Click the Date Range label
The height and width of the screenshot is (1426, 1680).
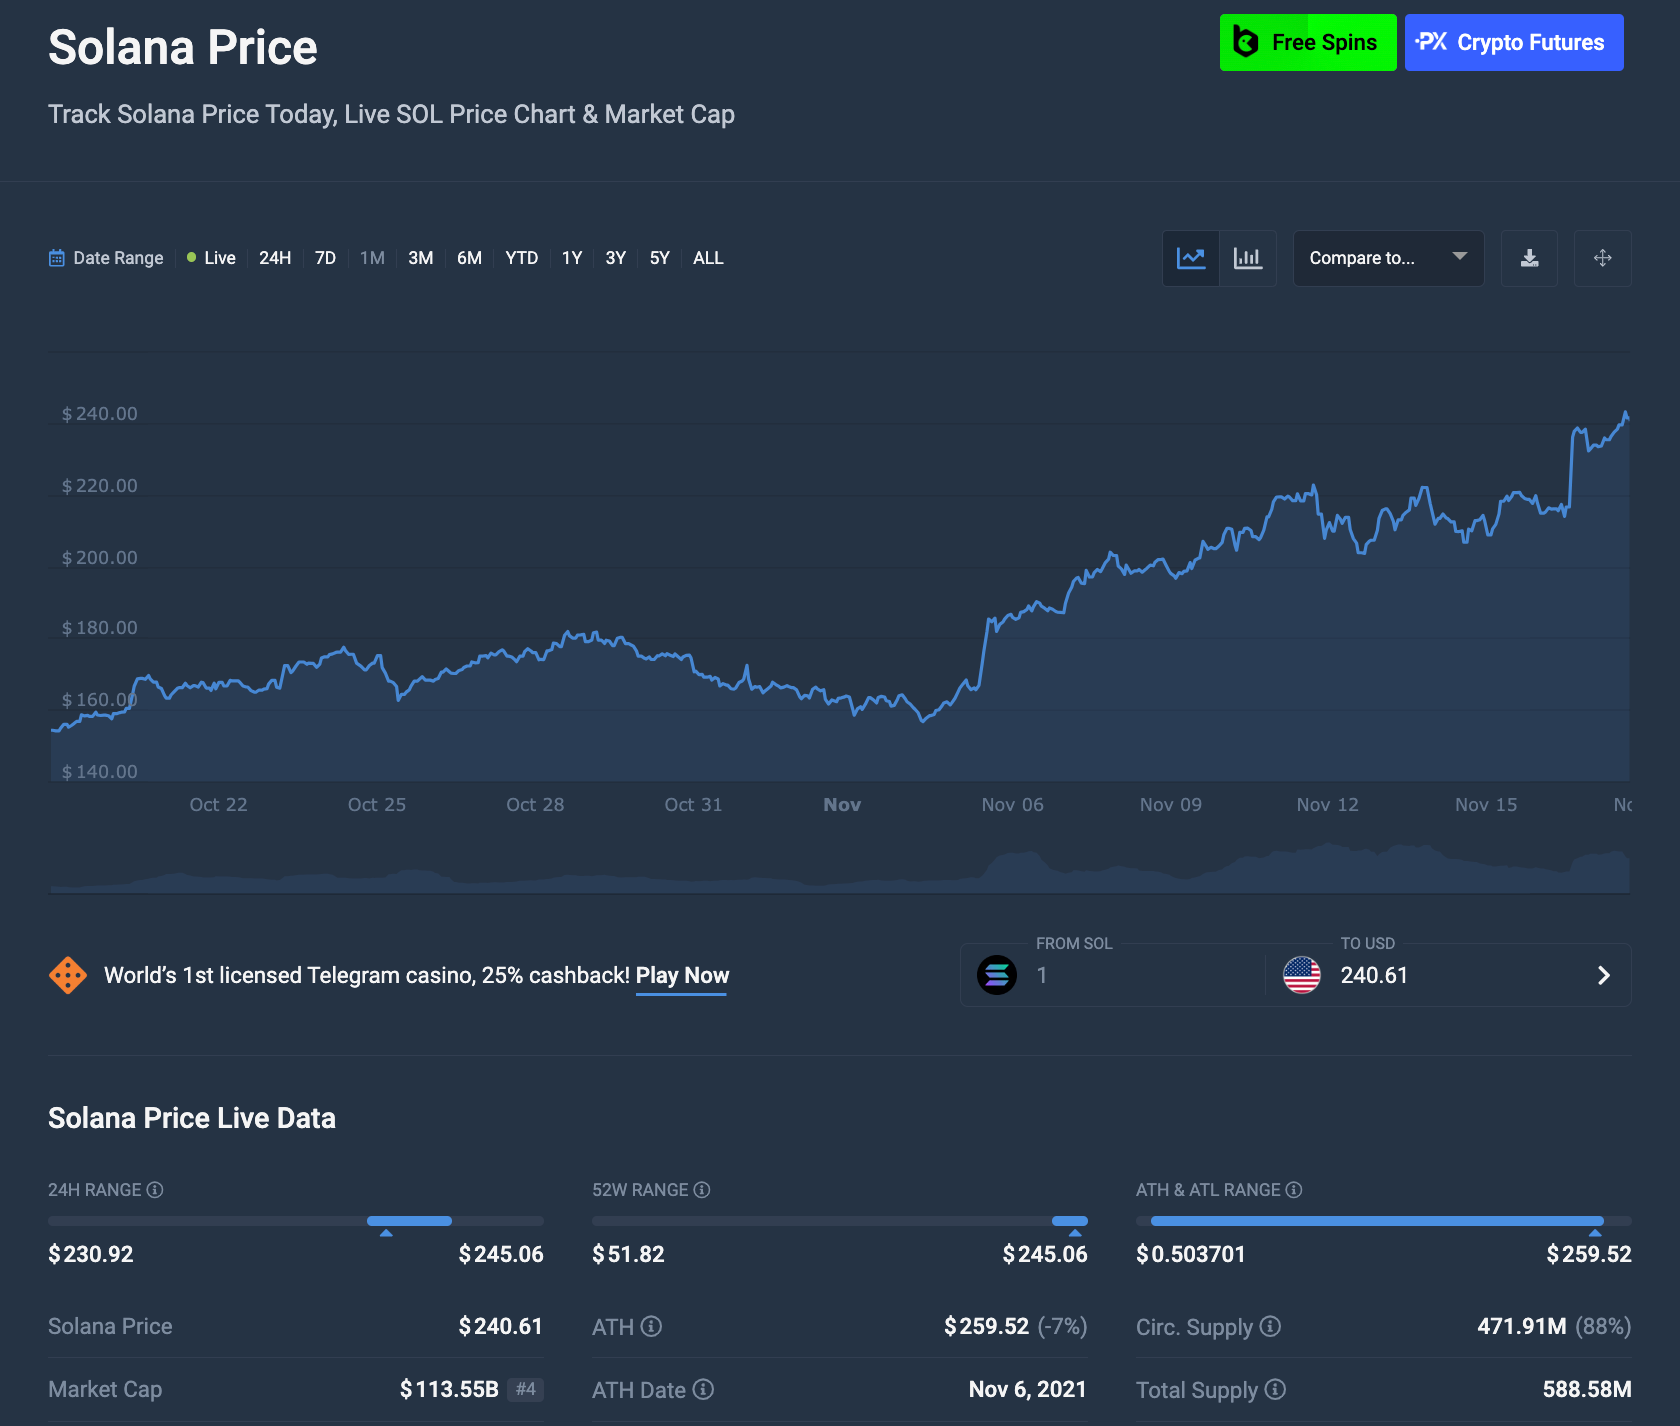coord(118,258)
